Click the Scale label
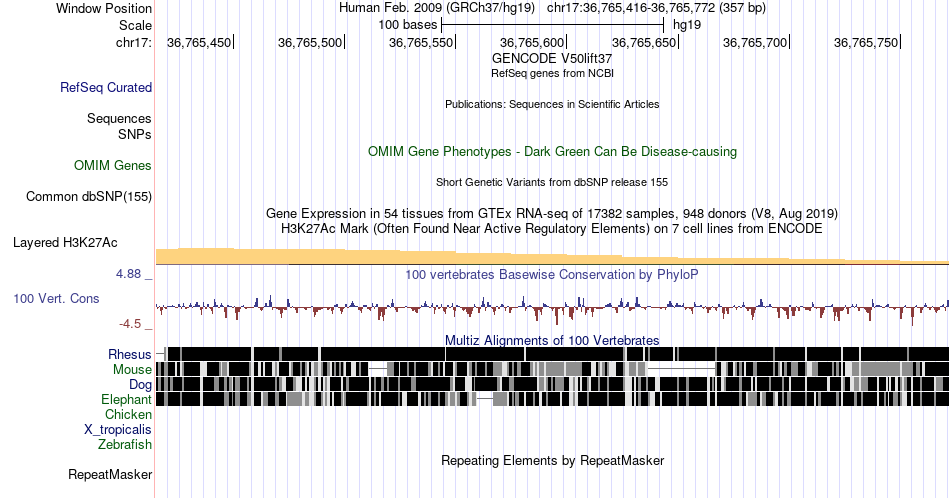Screen dimensions: 950x498 135,25
